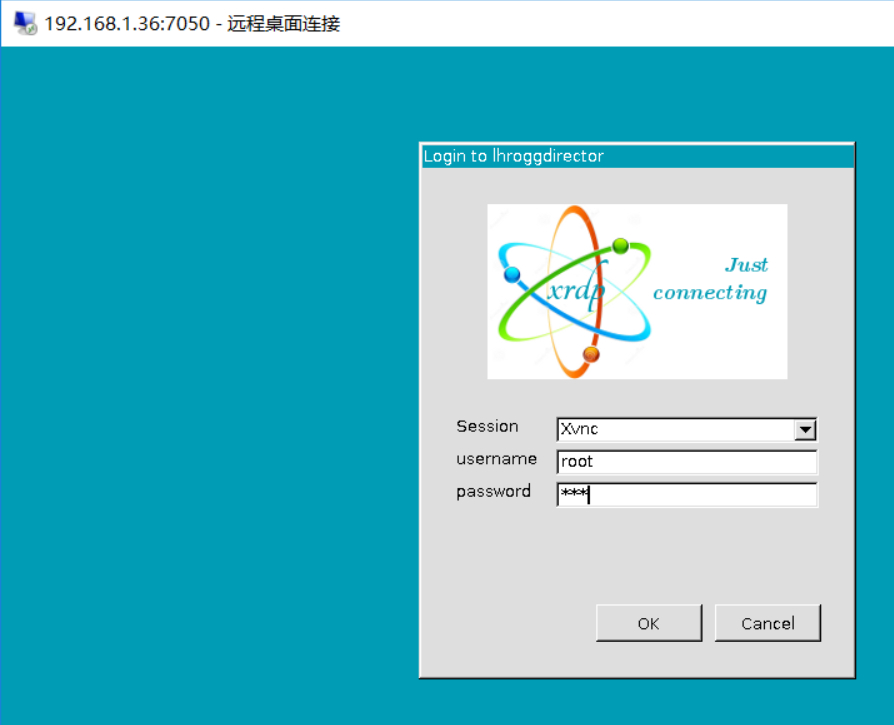894x725 pixels.
Task: Click the 'Login to lhroggdirector' title bar
Action: 637,156
